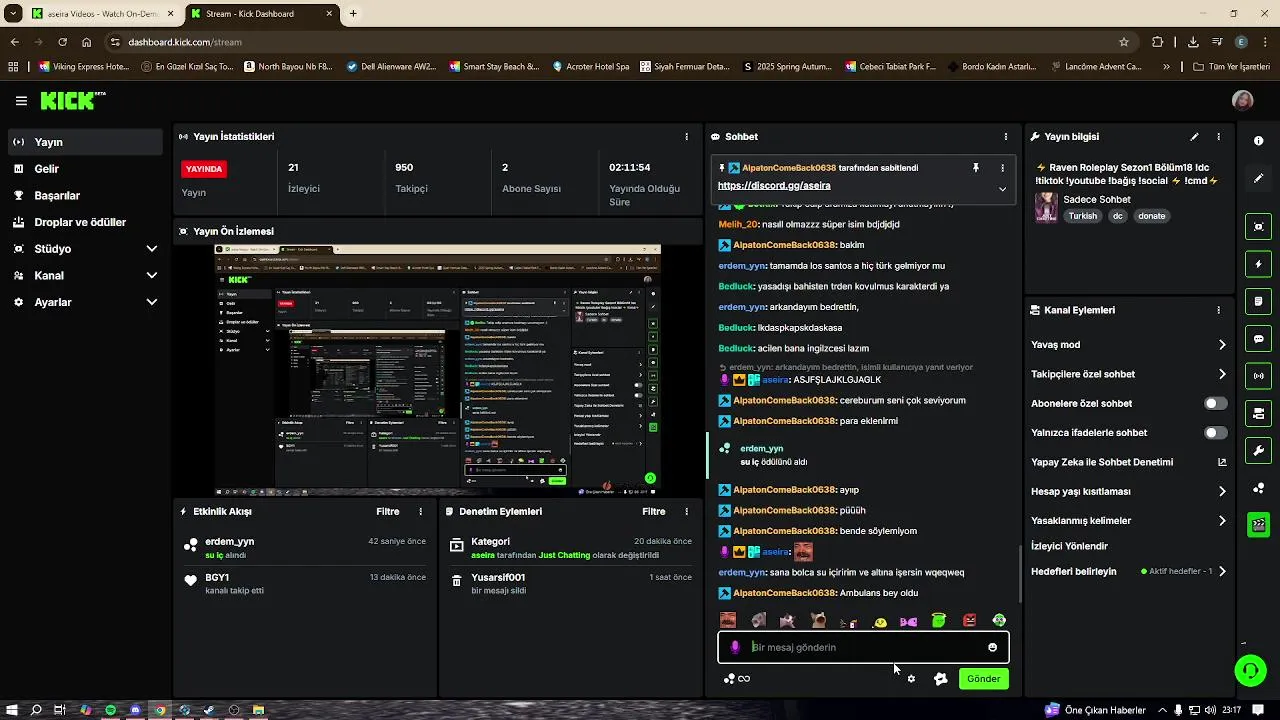This screenshot has width=1280, height=720.
Task: Select the angry red emote above chat input
Action: [969, 621]
